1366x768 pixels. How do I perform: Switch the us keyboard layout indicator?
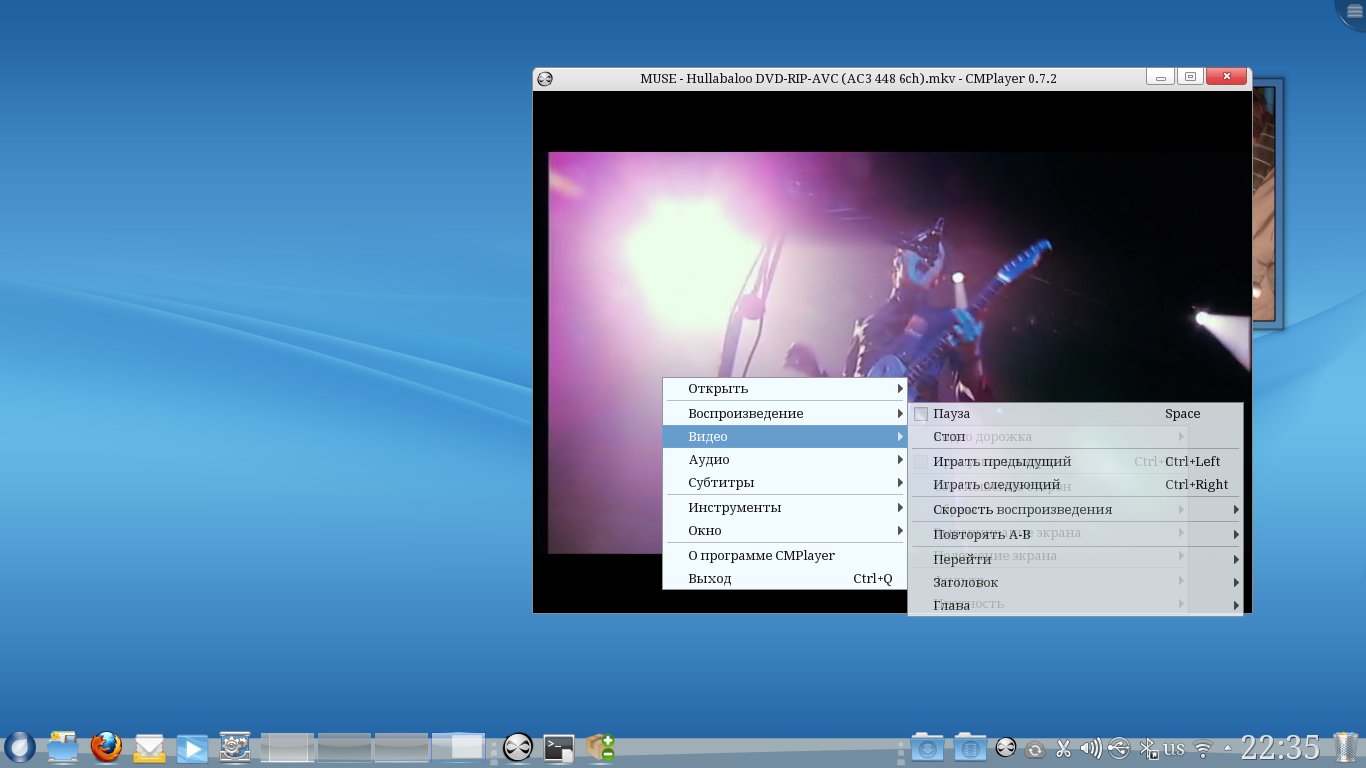point(1174,747)
